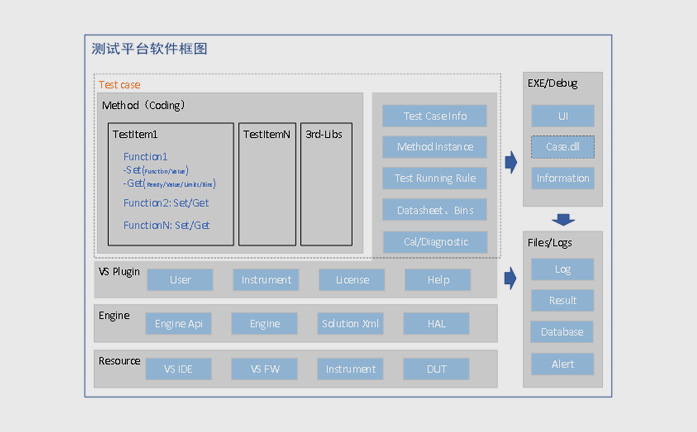The image size is (697, 432).
Task: Select the Information box
Action: [563, 178]
